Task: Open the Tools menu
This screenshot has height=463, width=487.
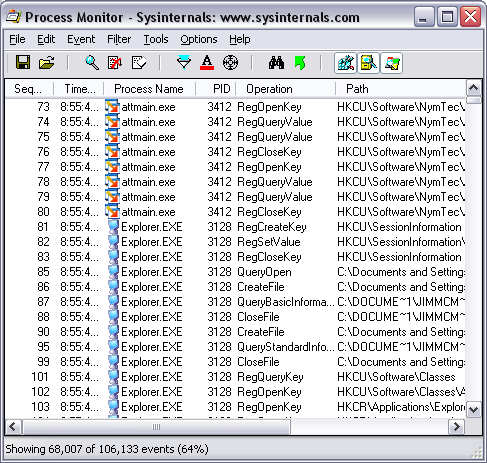Action: [x=156, y=39]
